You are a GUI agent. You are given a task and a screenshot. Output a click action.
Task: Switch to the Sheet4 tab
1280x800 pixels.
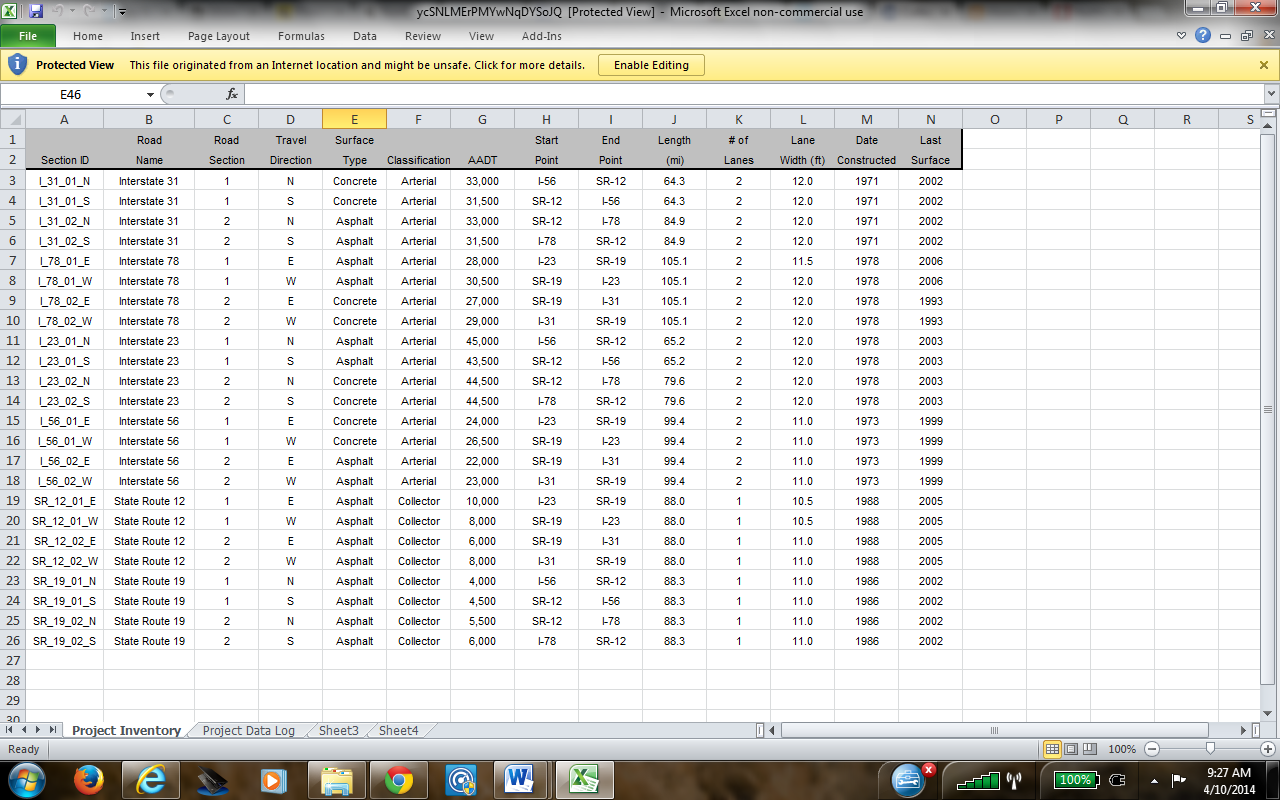pyautogui.click(x=398, y=731)
